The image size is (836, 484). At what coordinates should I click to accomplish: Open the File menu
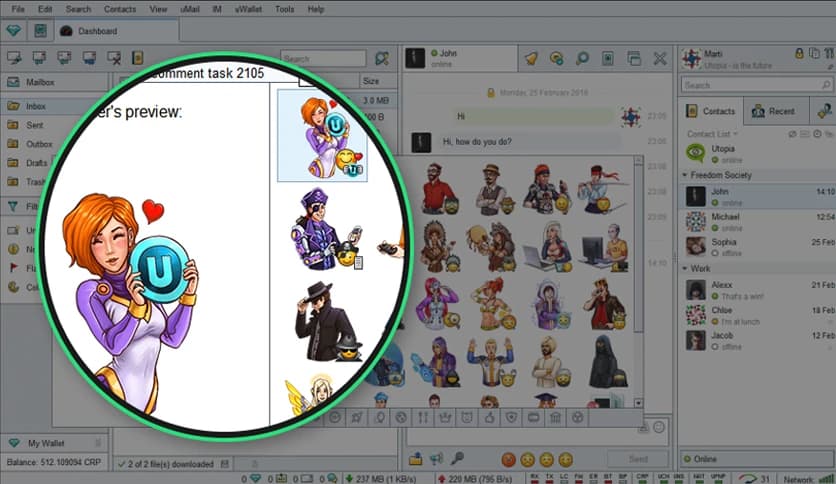coord(18,9)
